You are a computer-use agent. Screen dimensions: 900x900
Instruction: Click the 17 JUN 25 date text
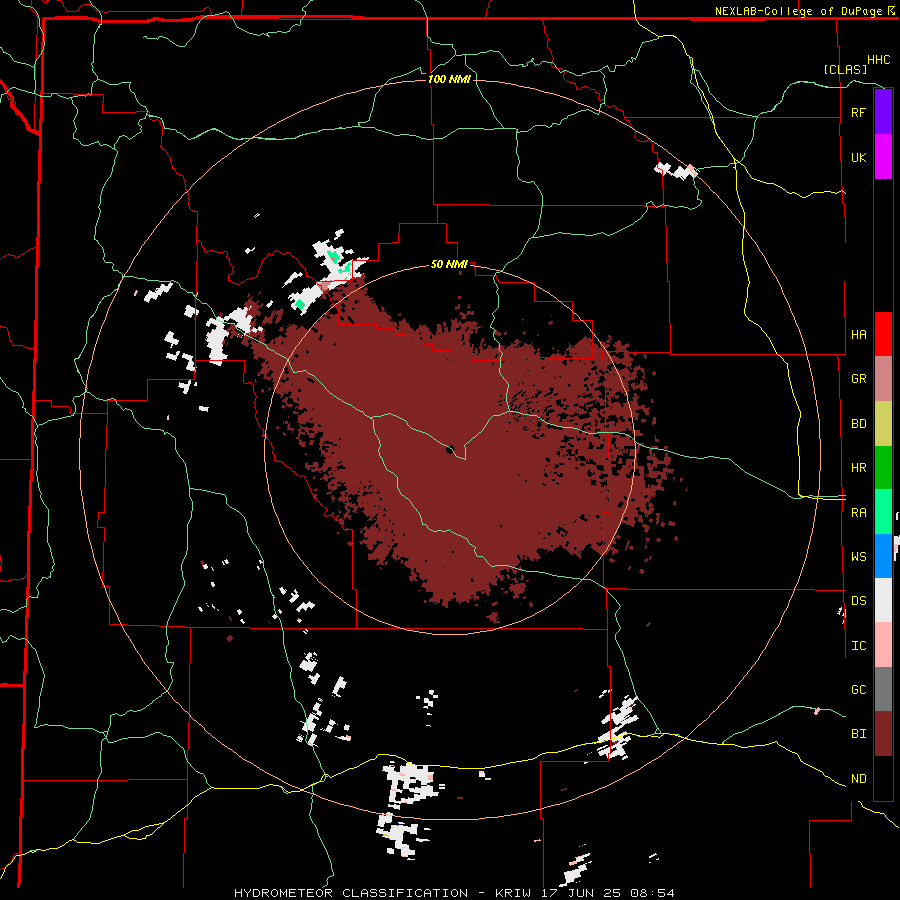(582, 893)
